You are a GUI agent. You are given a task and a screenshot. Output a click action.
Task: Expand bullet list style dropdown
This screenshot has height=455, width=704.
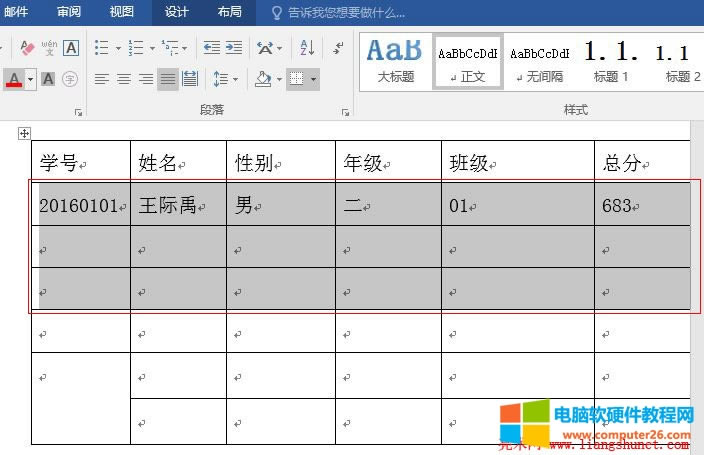pyautogui.click(x=118, y=48)
